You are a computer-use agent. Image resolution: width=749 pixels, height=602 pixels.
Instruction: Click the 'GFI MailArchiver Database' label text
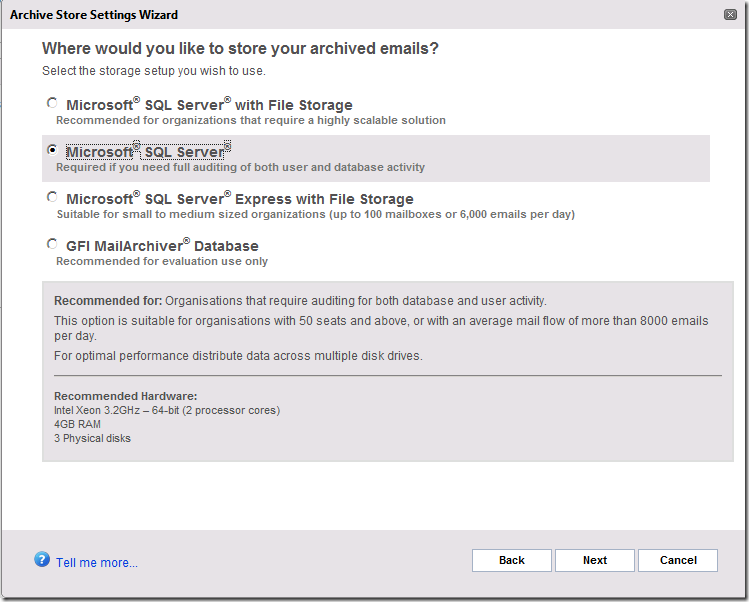pos(162,245)
